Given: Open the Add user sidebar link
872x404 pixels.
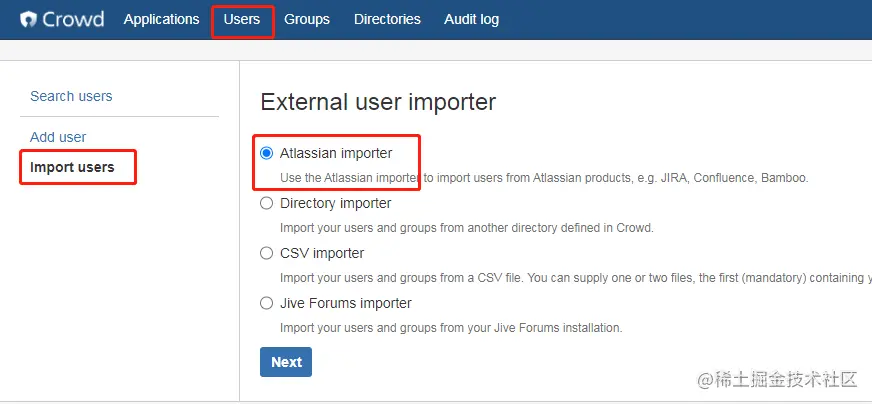Looking at the screenshot, I should click(x=58, y=137).
